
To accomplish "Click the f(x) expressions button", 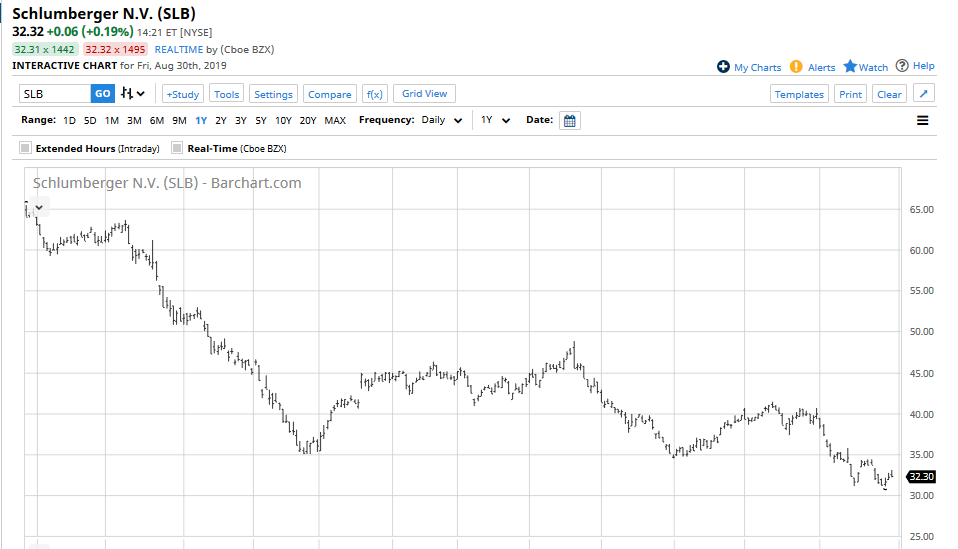I will 375,94.
